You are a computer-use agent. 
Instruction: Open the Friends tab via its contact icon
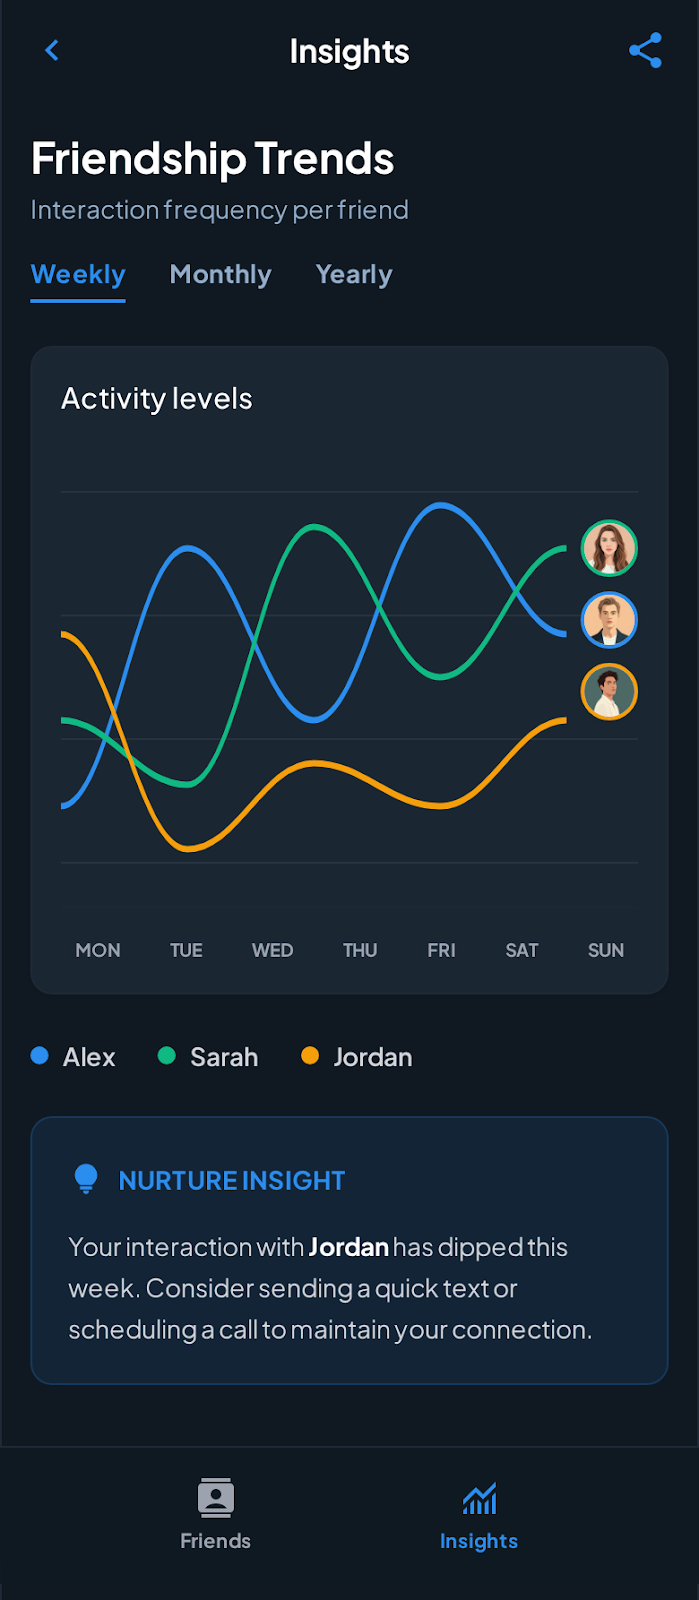tap(215, 1499)
